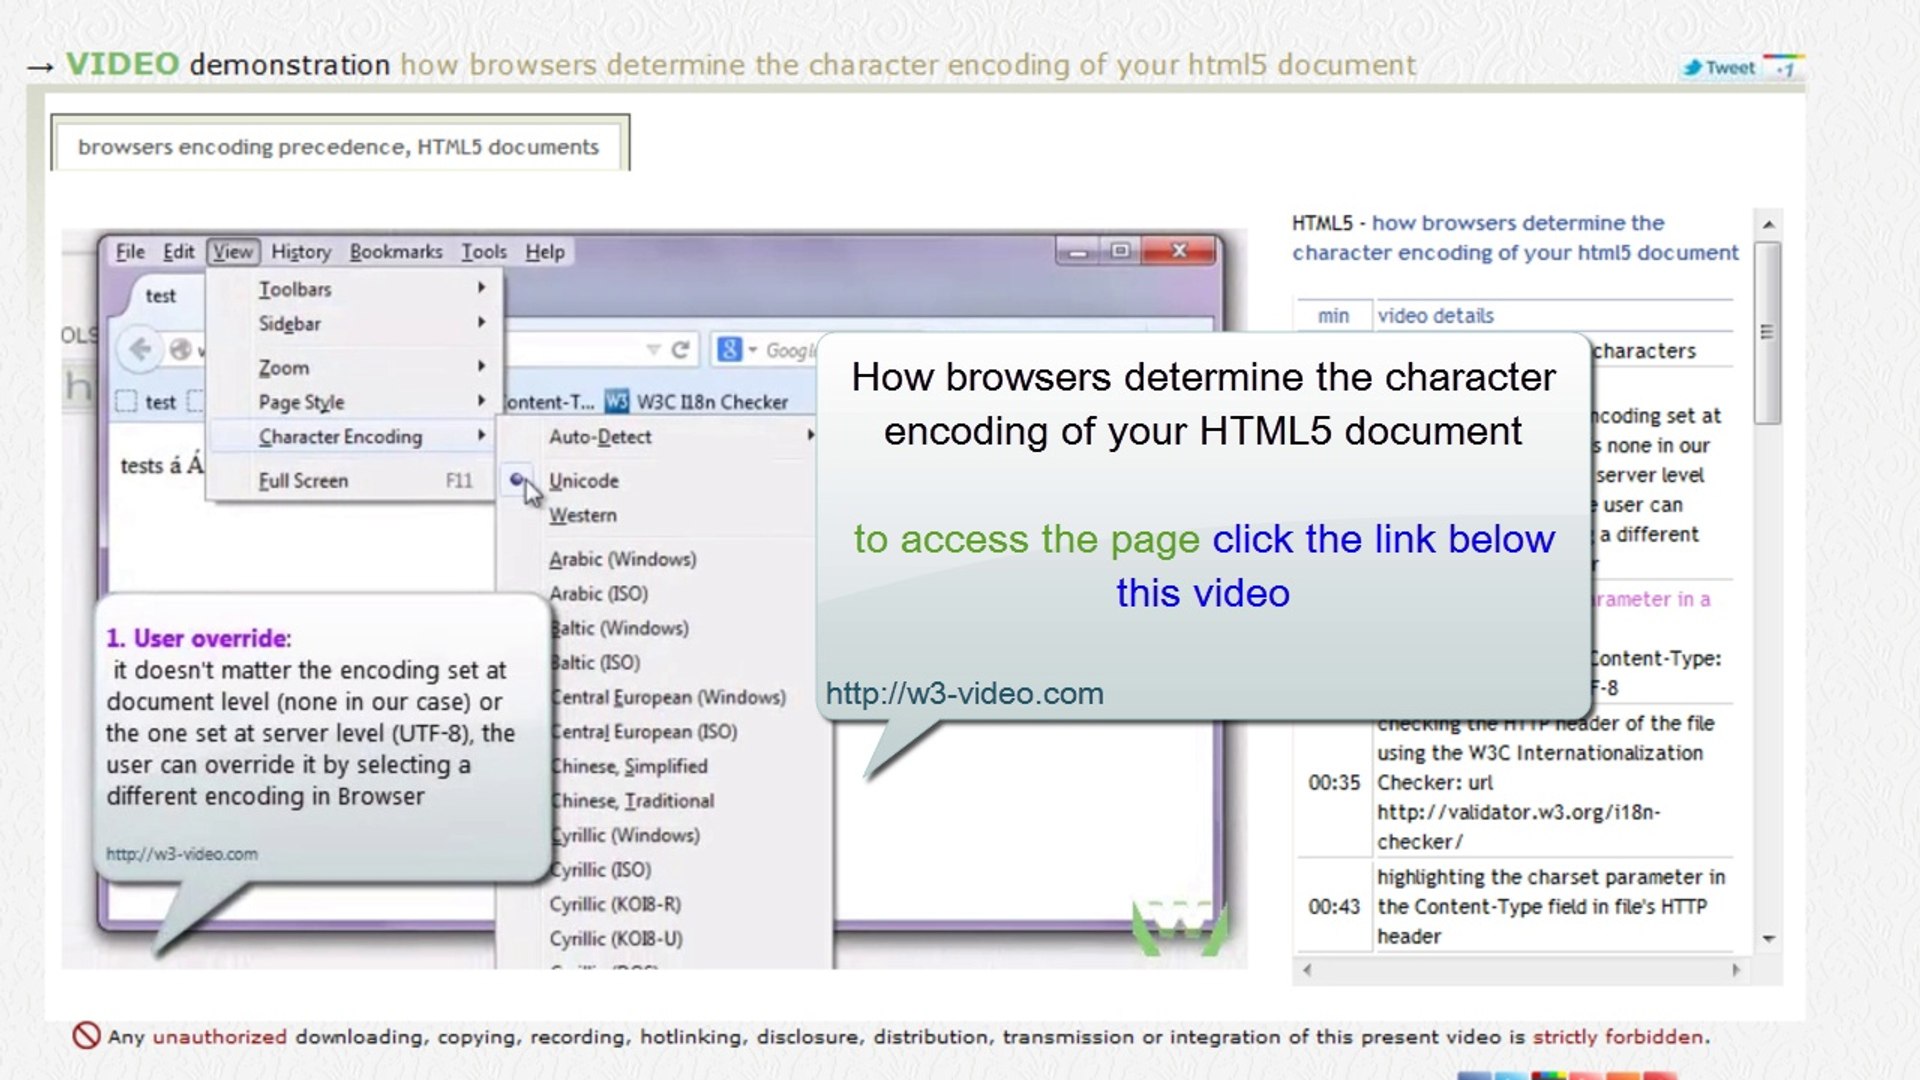Click the Google +1 share icon
This screenshot has height=1080, width=1920.
tap(1783, 67)
